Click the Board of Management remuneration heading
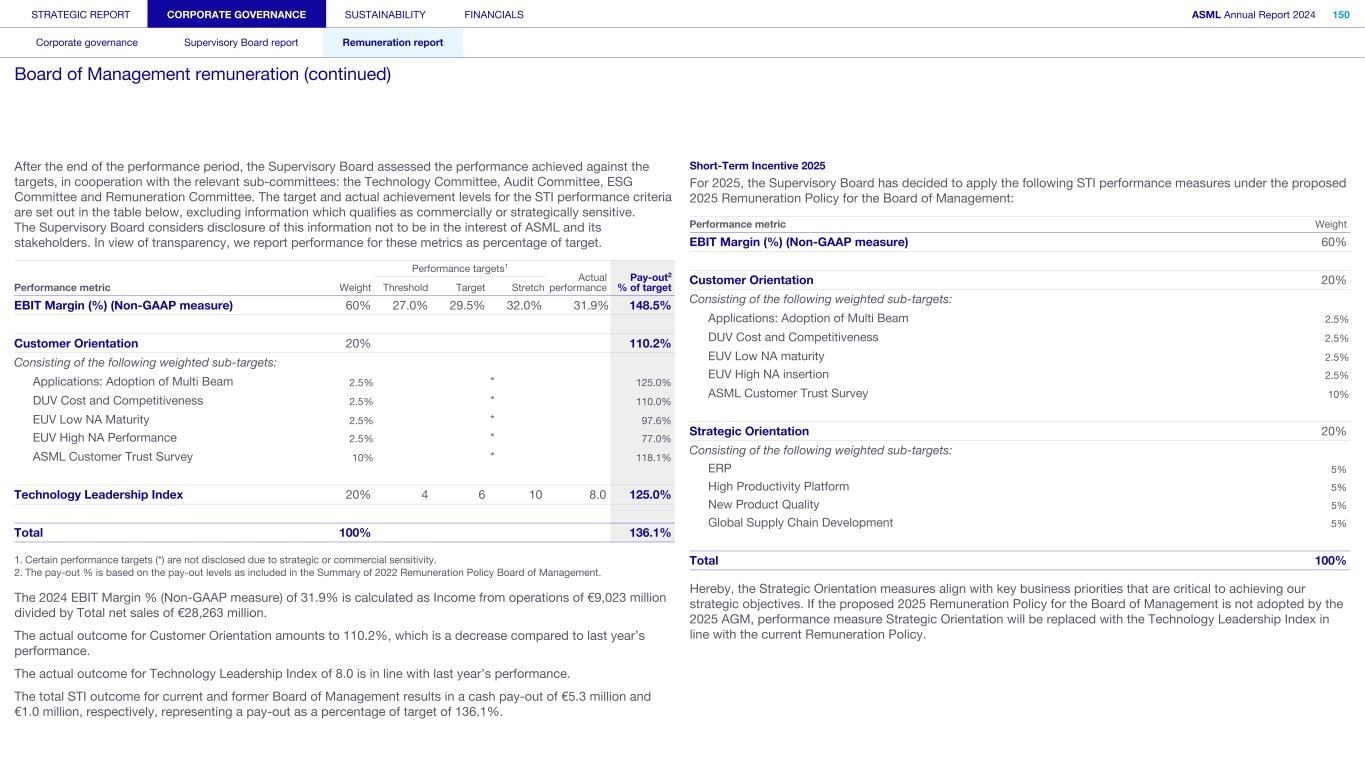The height and width of the screenshot is (769, 1365). [x=202, y=75]
